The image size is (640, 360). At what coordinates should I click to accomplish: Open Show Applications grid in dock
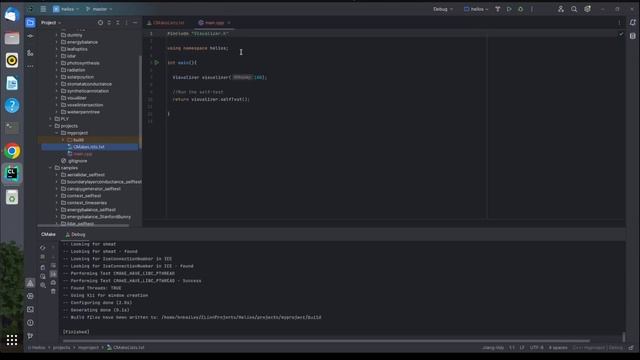pyautogui.click(x=12, y=340)
